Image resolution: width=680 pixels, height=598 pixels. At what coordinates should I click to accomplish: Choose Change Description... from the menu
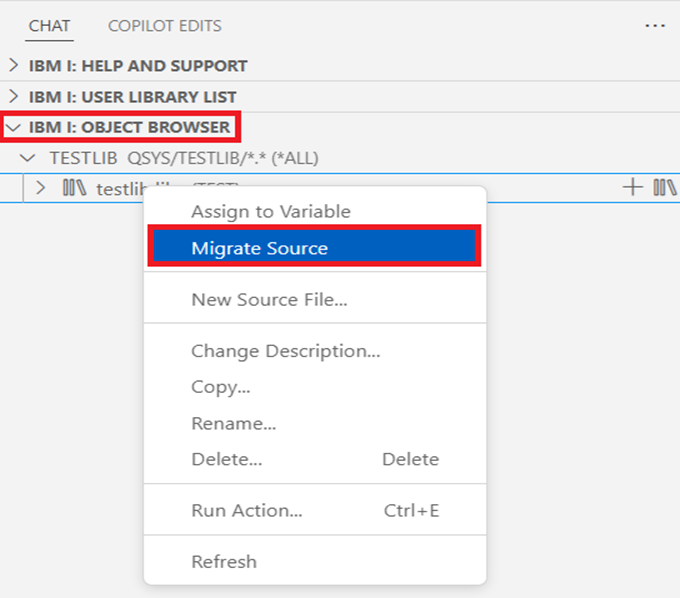[285, 351]
